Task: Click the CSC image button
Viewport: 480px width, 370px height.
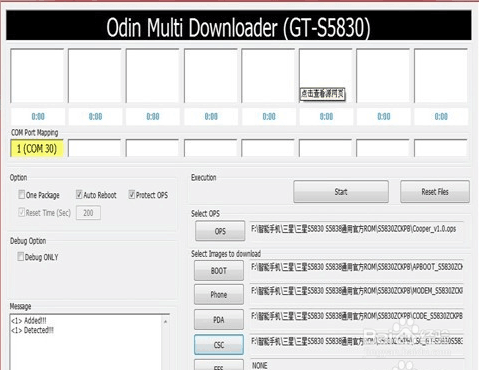Action: (219, 345)
